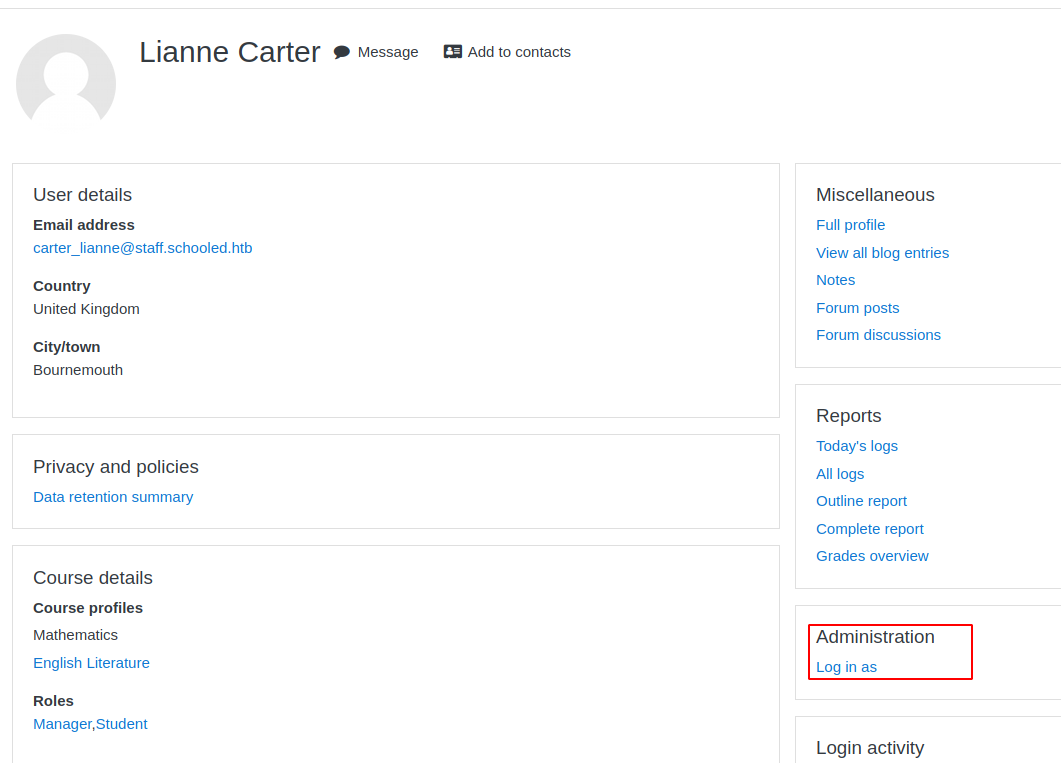Open the Outline report
Screen dimensions: 1061x763
[861, 501]
